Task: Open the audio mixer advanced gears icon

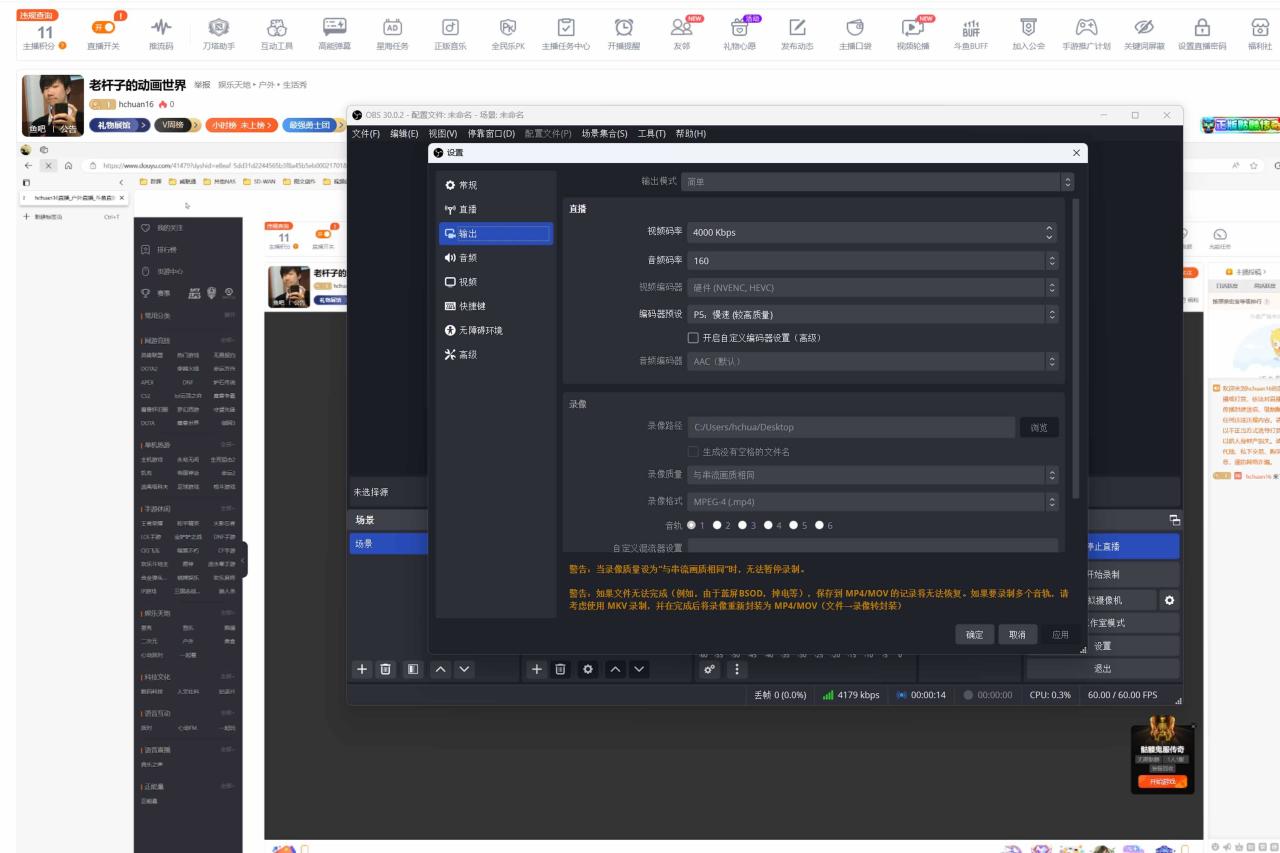Action: (x=709, y=669)
